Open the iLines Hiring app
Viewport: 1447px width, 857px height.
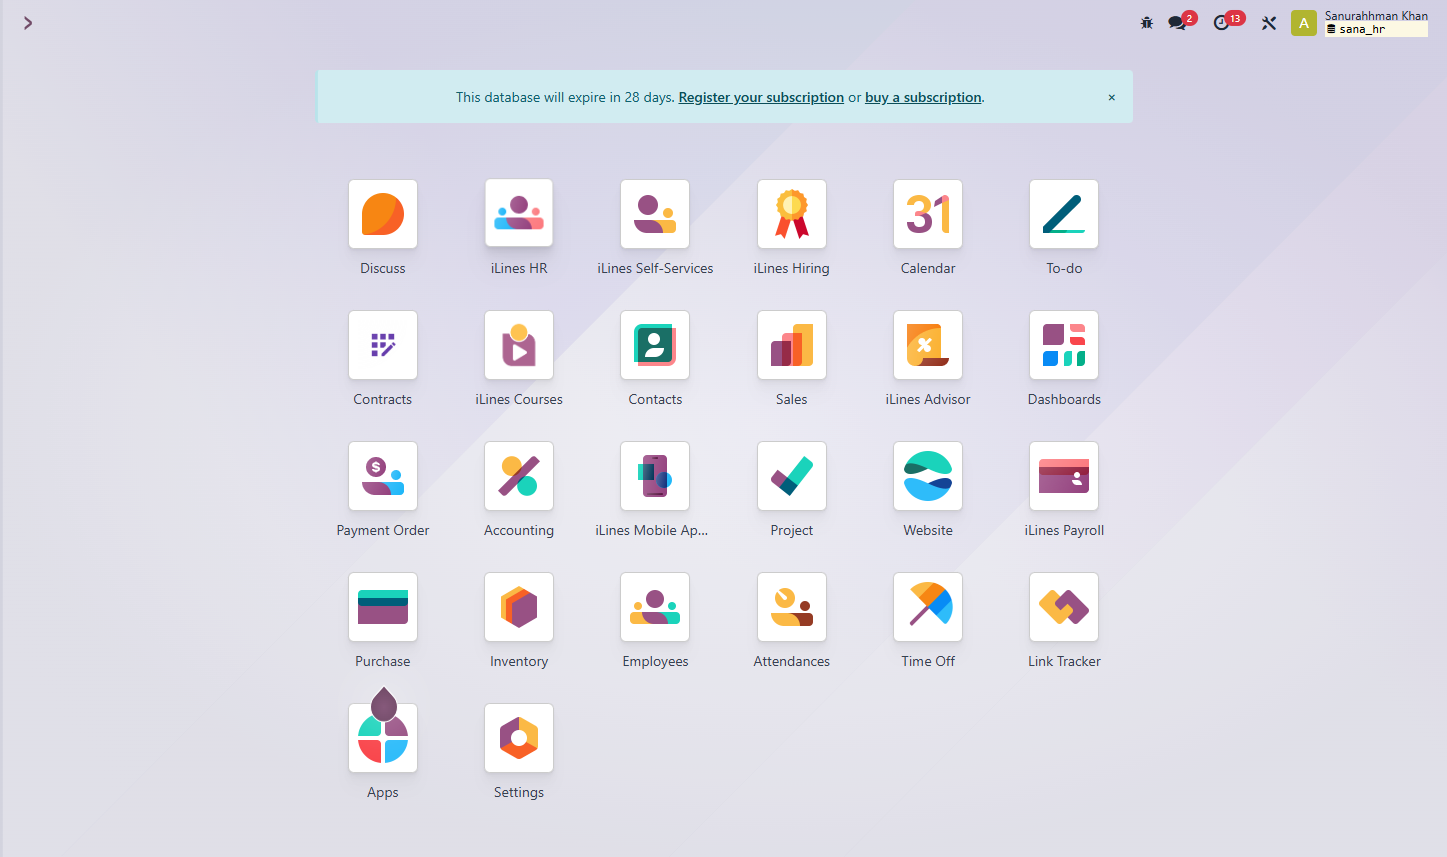(x=792, y=214)
